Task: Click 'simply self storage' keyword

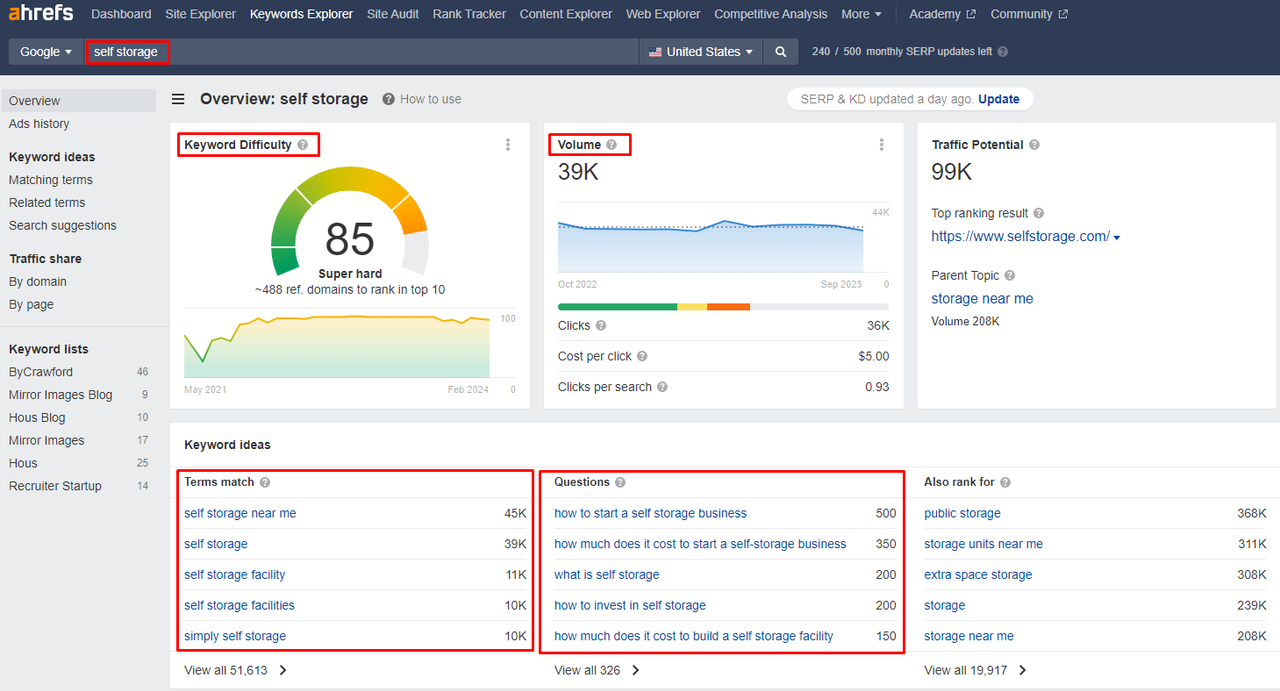Action: (x=235, y=636)
